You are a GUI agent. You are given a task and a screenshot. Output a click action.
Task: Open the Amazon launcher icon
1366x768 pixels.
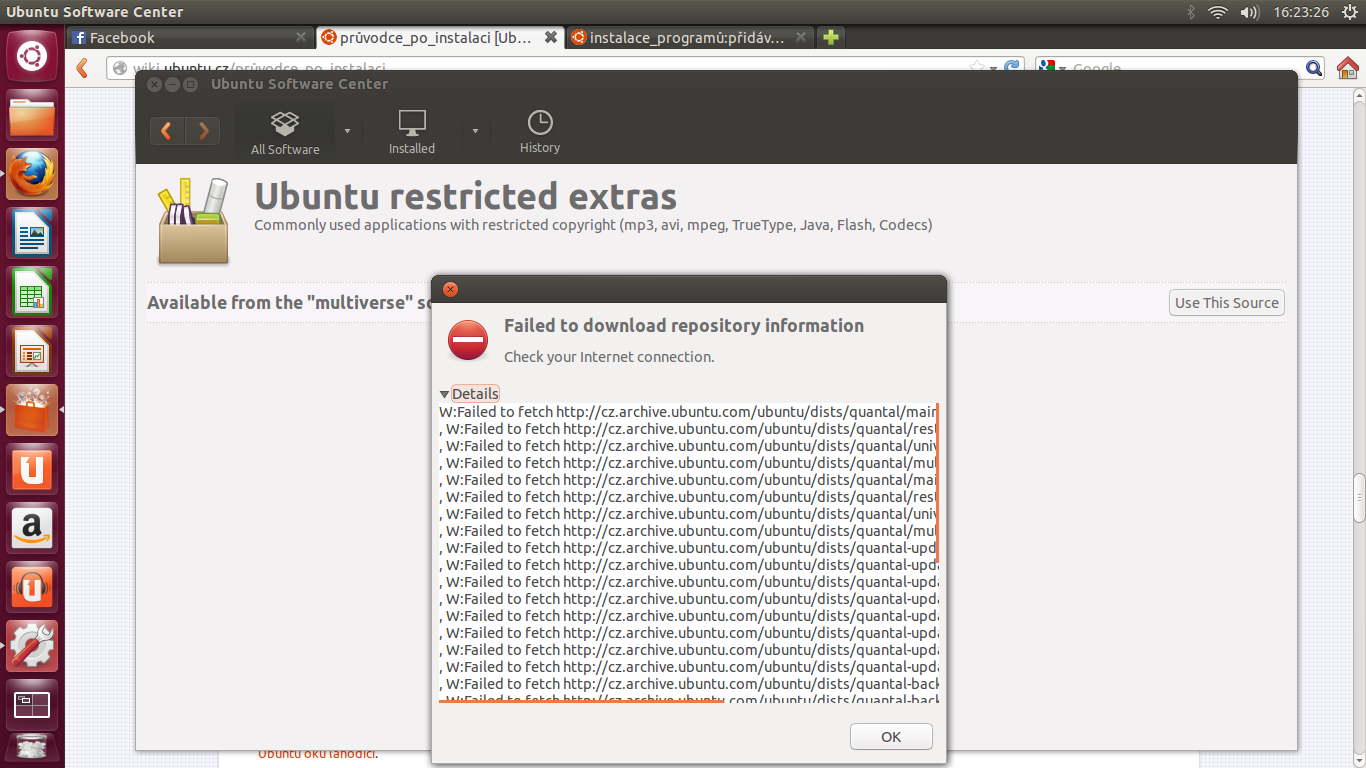(x=32, y=528)
